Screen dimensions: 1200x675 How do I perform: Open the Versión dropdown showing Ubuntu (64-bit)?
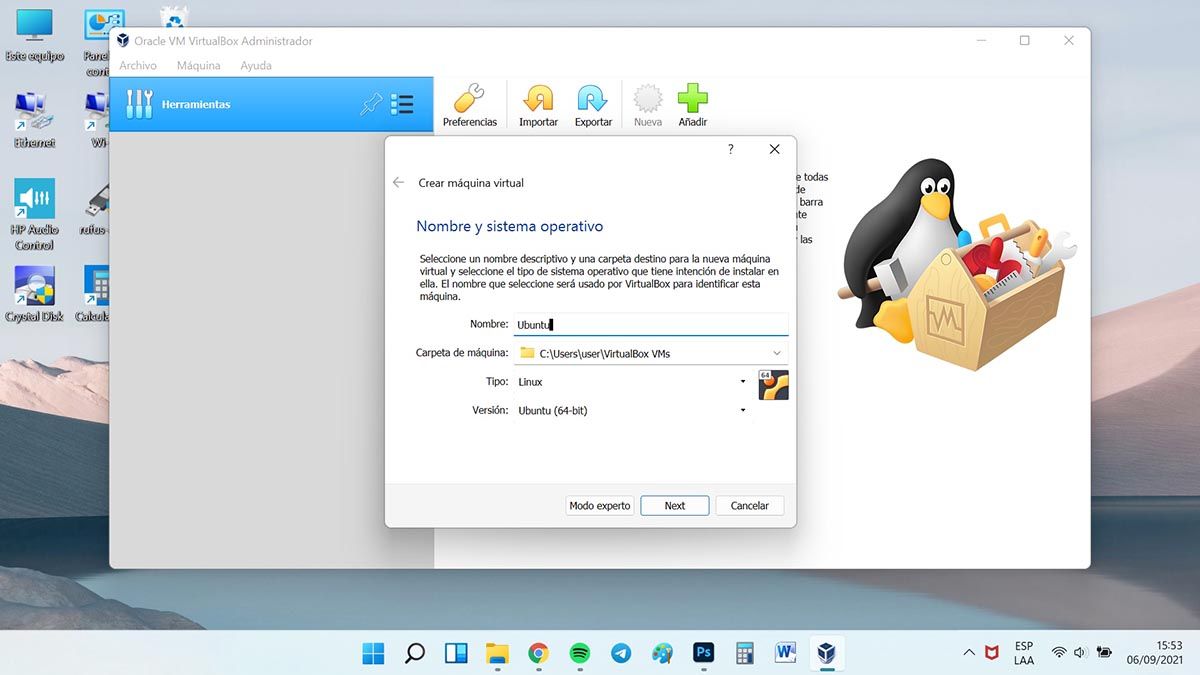tap(742, 411)
